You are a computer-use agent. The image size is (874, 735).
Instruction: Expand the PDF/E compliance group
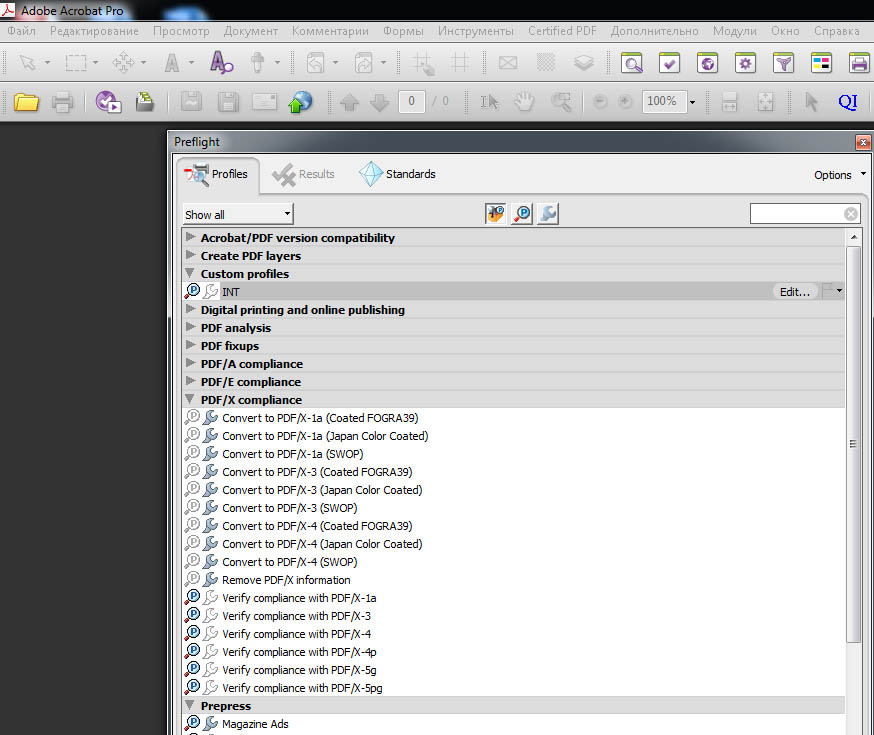[x=190, y=381]
